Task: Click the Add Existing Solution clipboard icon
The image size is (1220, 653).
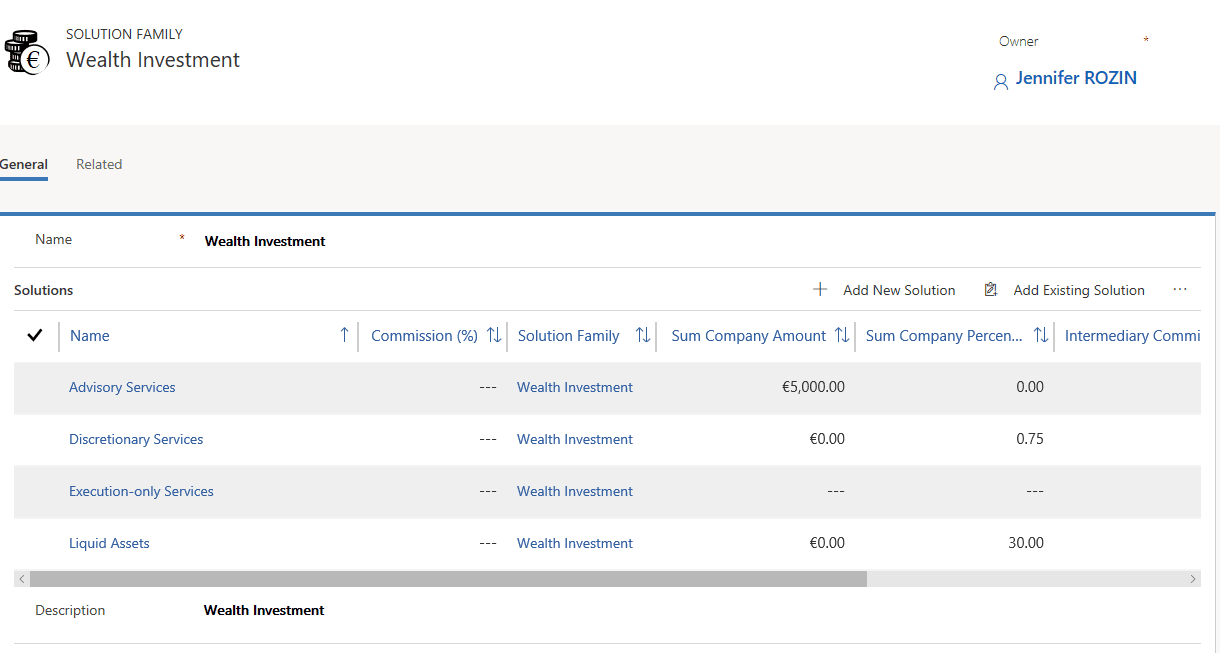Action: point(991,290)
